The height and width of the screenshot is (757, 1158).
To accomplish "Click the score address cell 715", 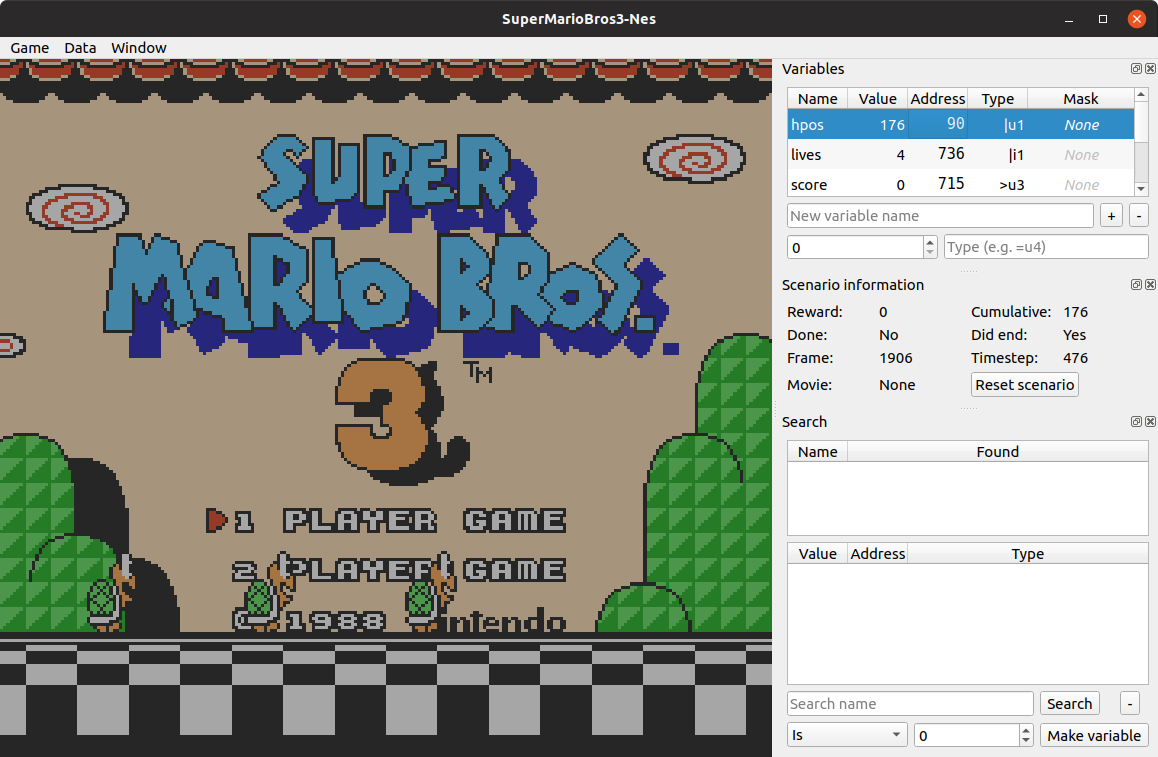I will 938,184.
